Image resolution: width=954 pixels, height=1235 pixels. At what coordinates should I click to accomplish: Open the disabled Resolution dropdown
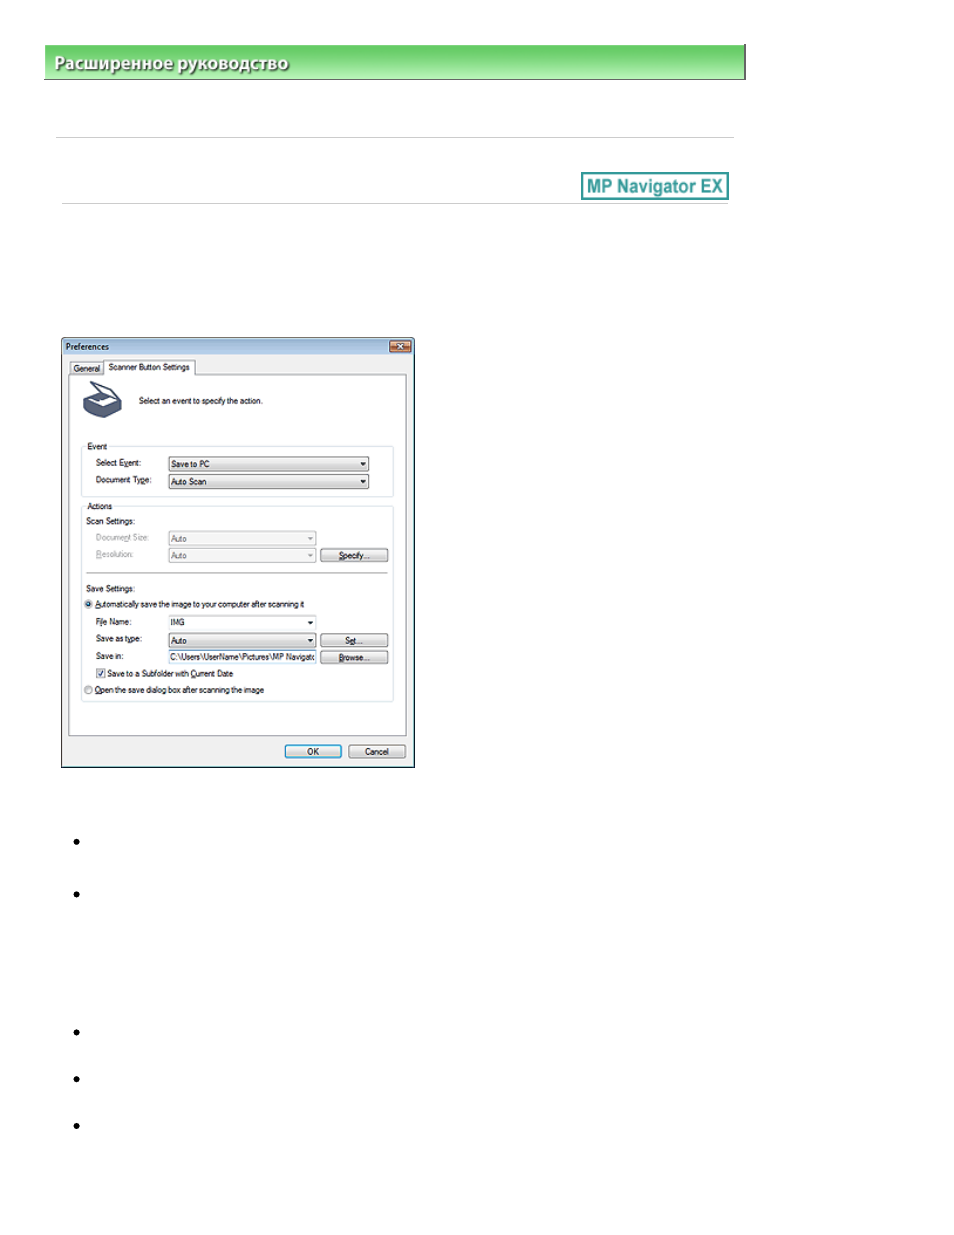coord(242,556)
